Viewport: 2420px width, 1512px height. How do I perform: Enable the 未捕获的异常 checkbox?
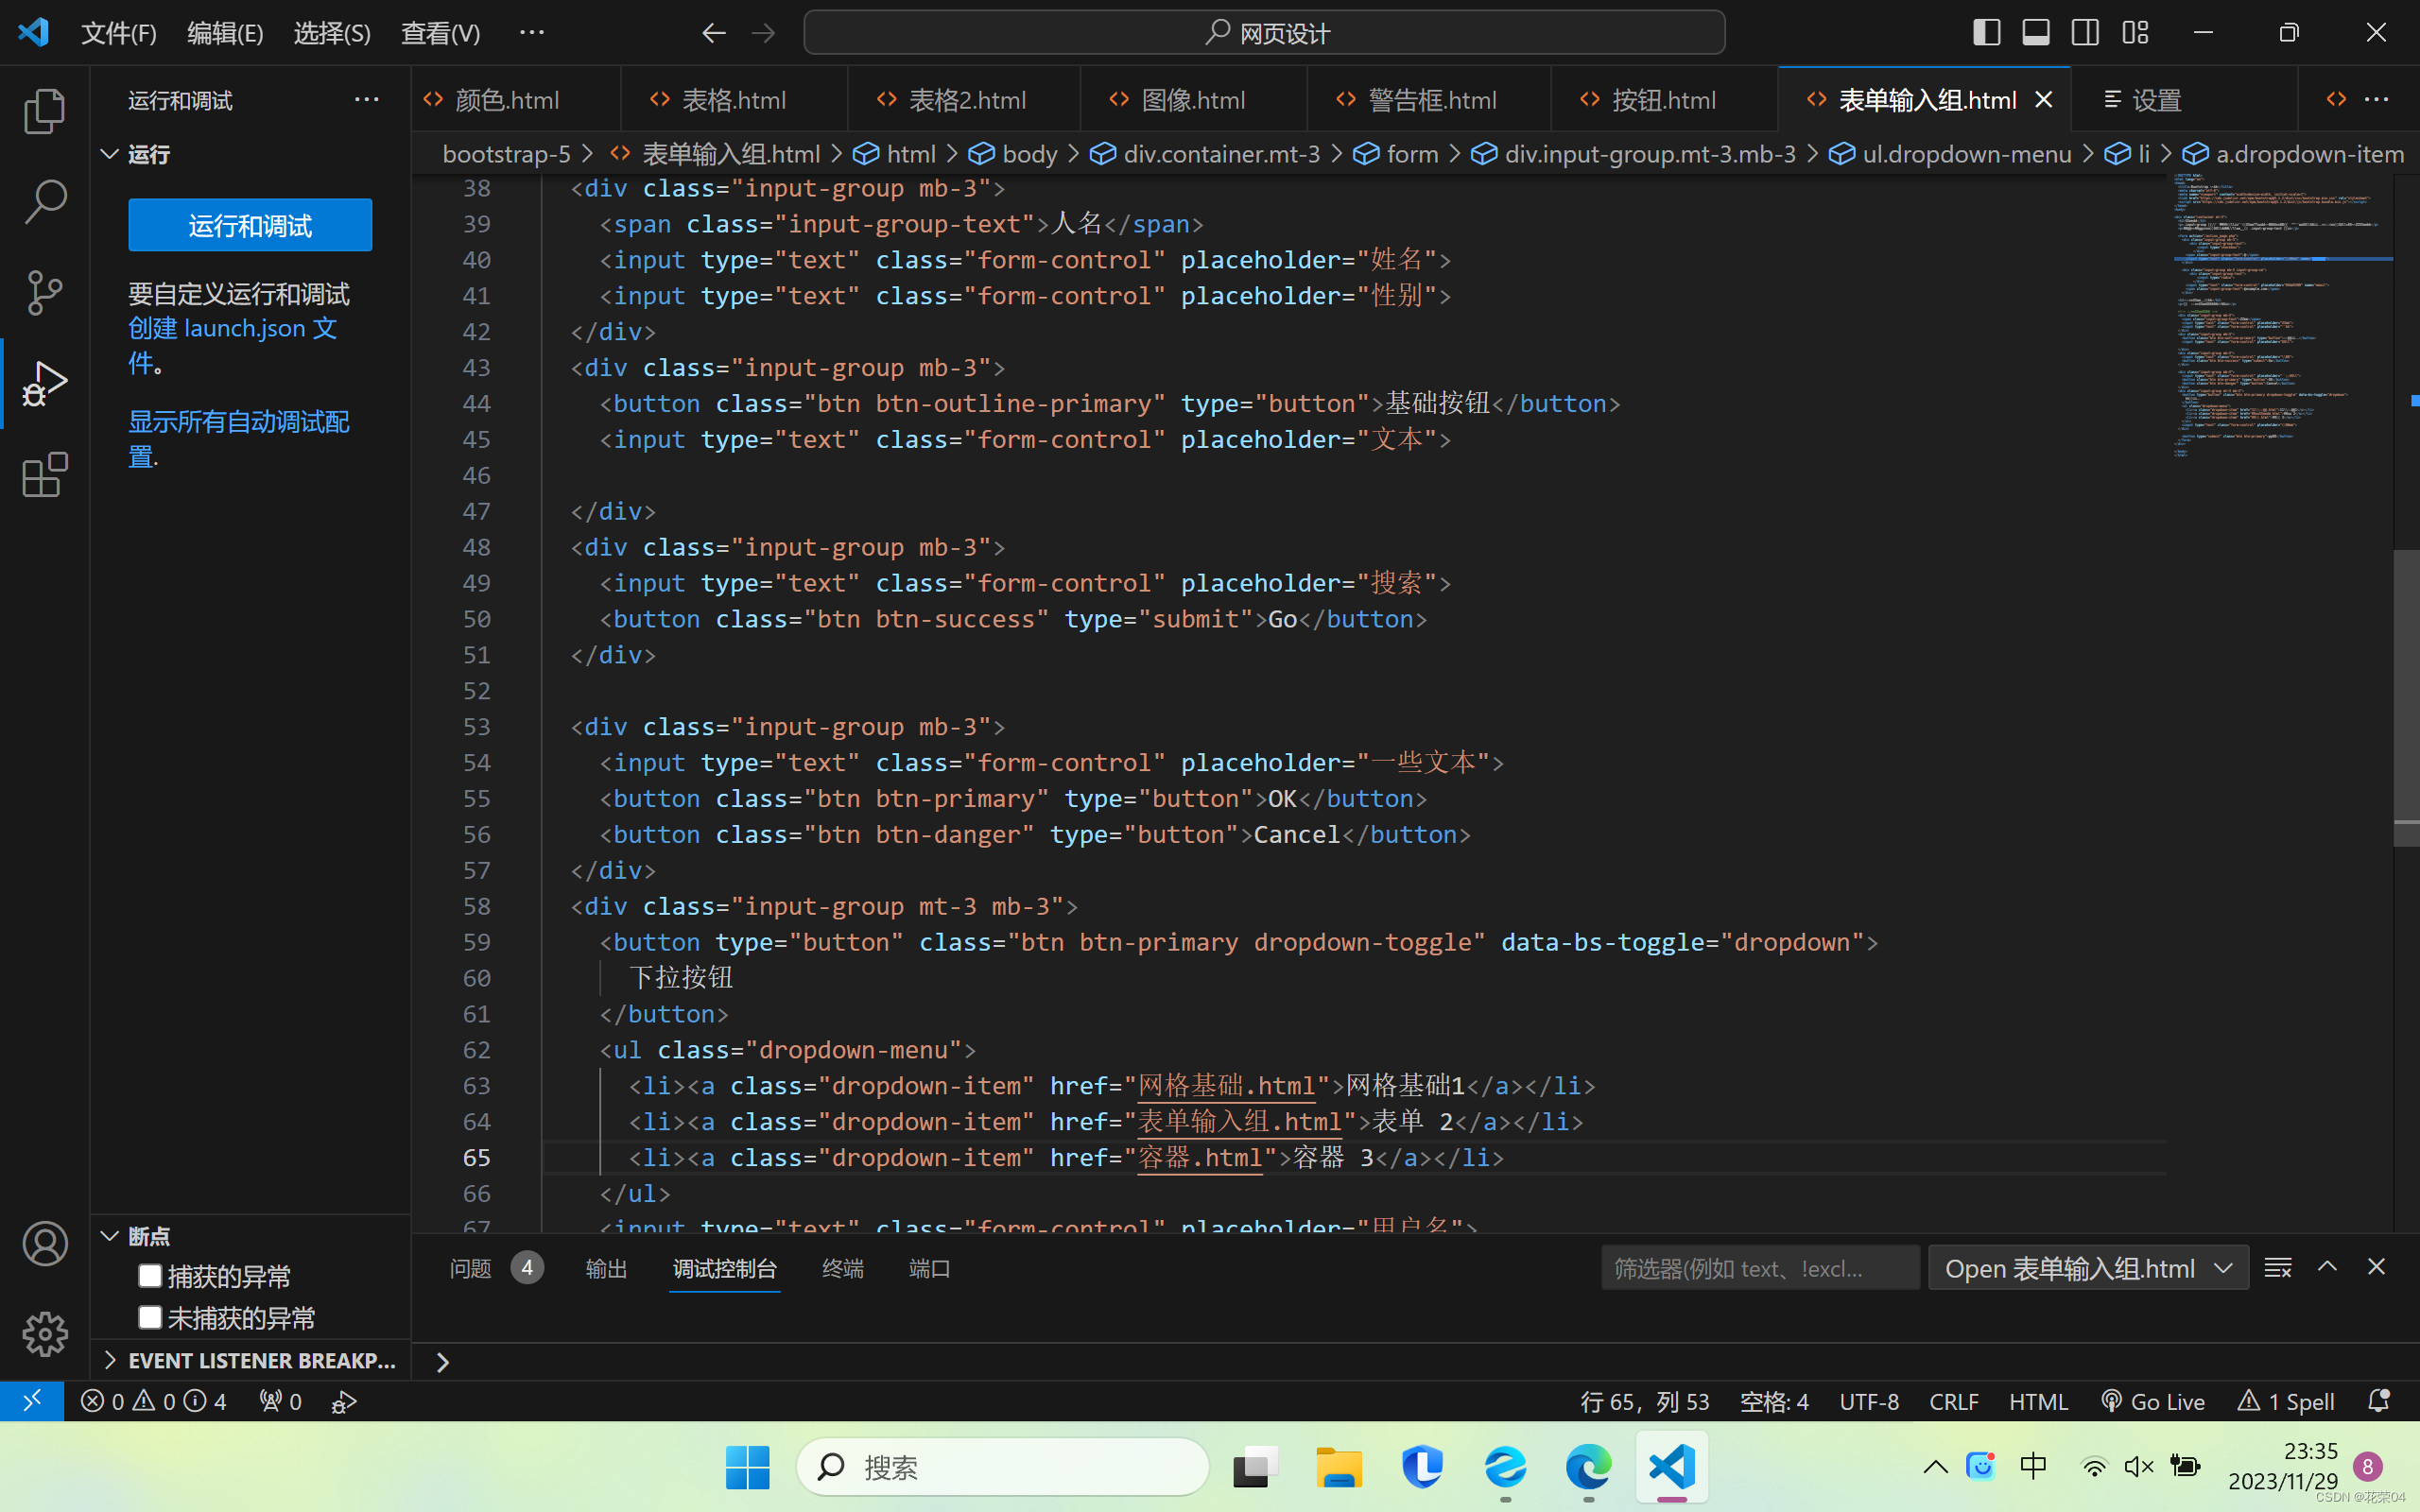click(x=150, y=1317)
